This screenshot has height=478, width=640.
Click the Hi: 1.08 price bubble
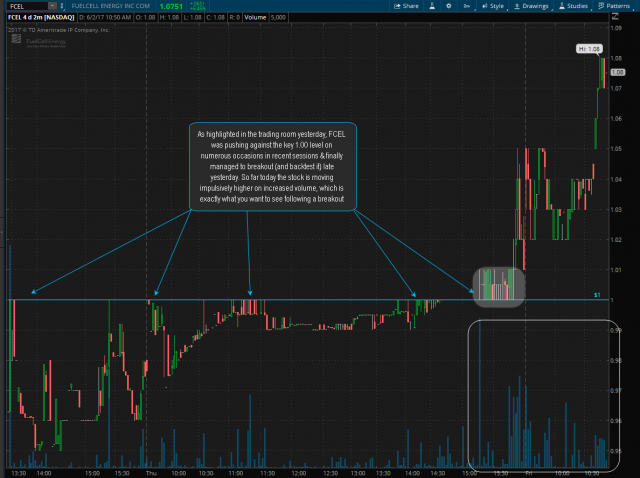point(588,49)
